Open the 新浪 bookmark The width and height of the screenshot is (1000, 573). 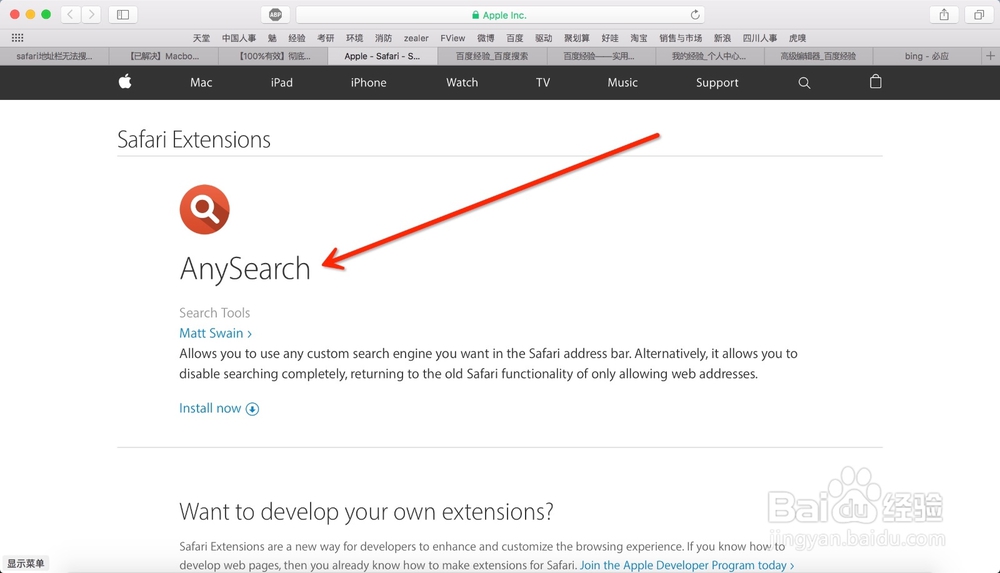723,38
